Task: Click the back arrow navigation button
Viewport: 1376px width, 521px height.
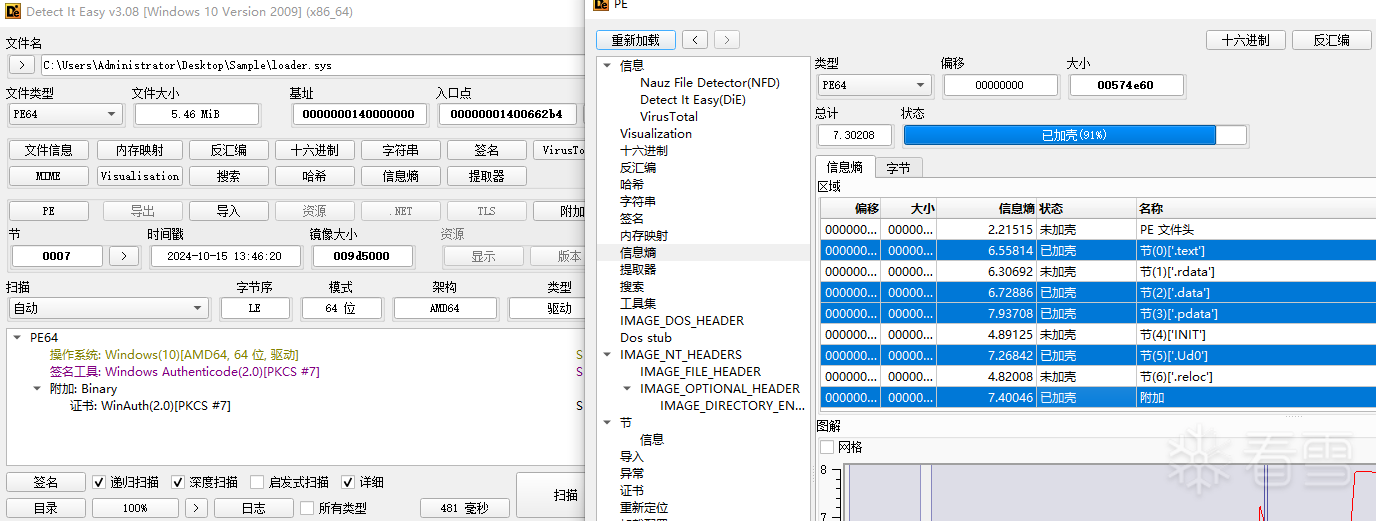Action: [695, 40]
